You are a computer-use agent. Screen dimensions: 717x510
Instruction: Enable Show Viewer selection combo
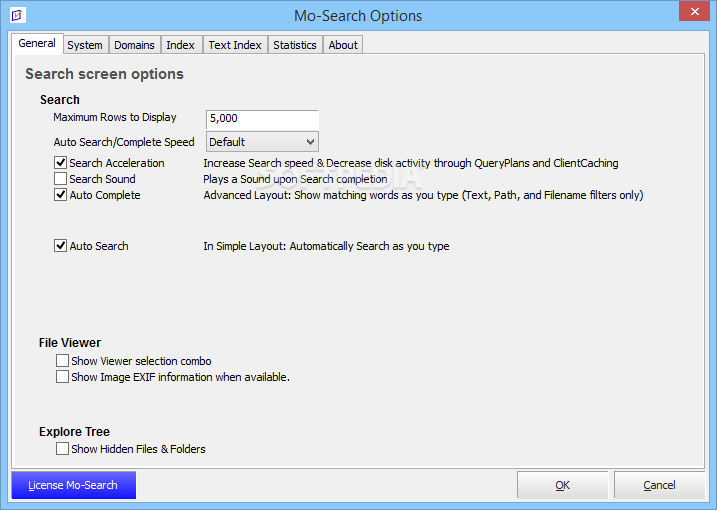[62, 361]
